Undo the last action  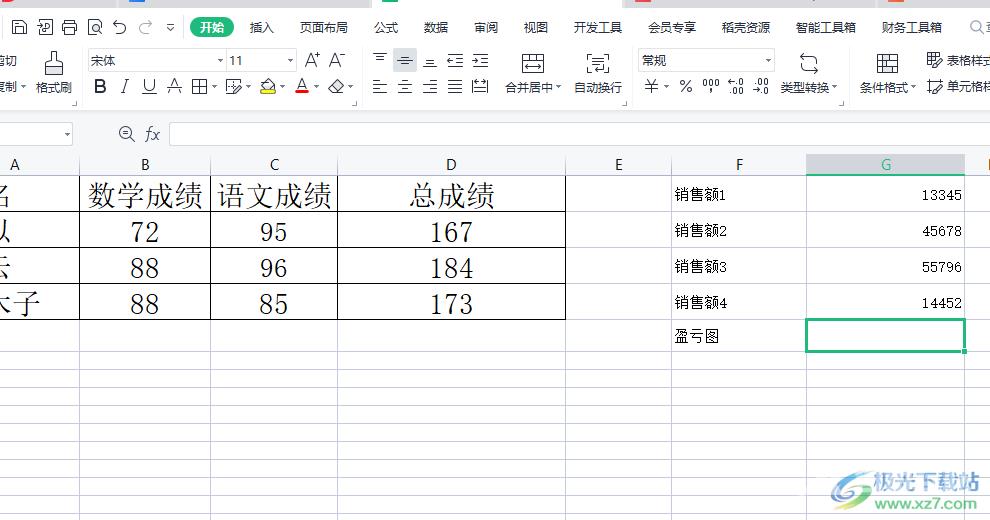pos(120,27)
